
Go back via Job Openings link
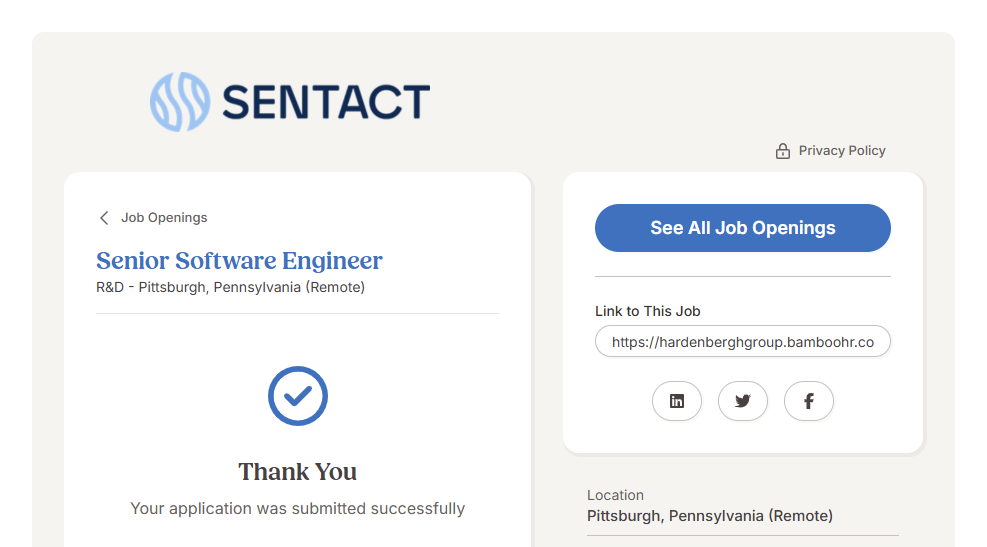tap(164, 218)
